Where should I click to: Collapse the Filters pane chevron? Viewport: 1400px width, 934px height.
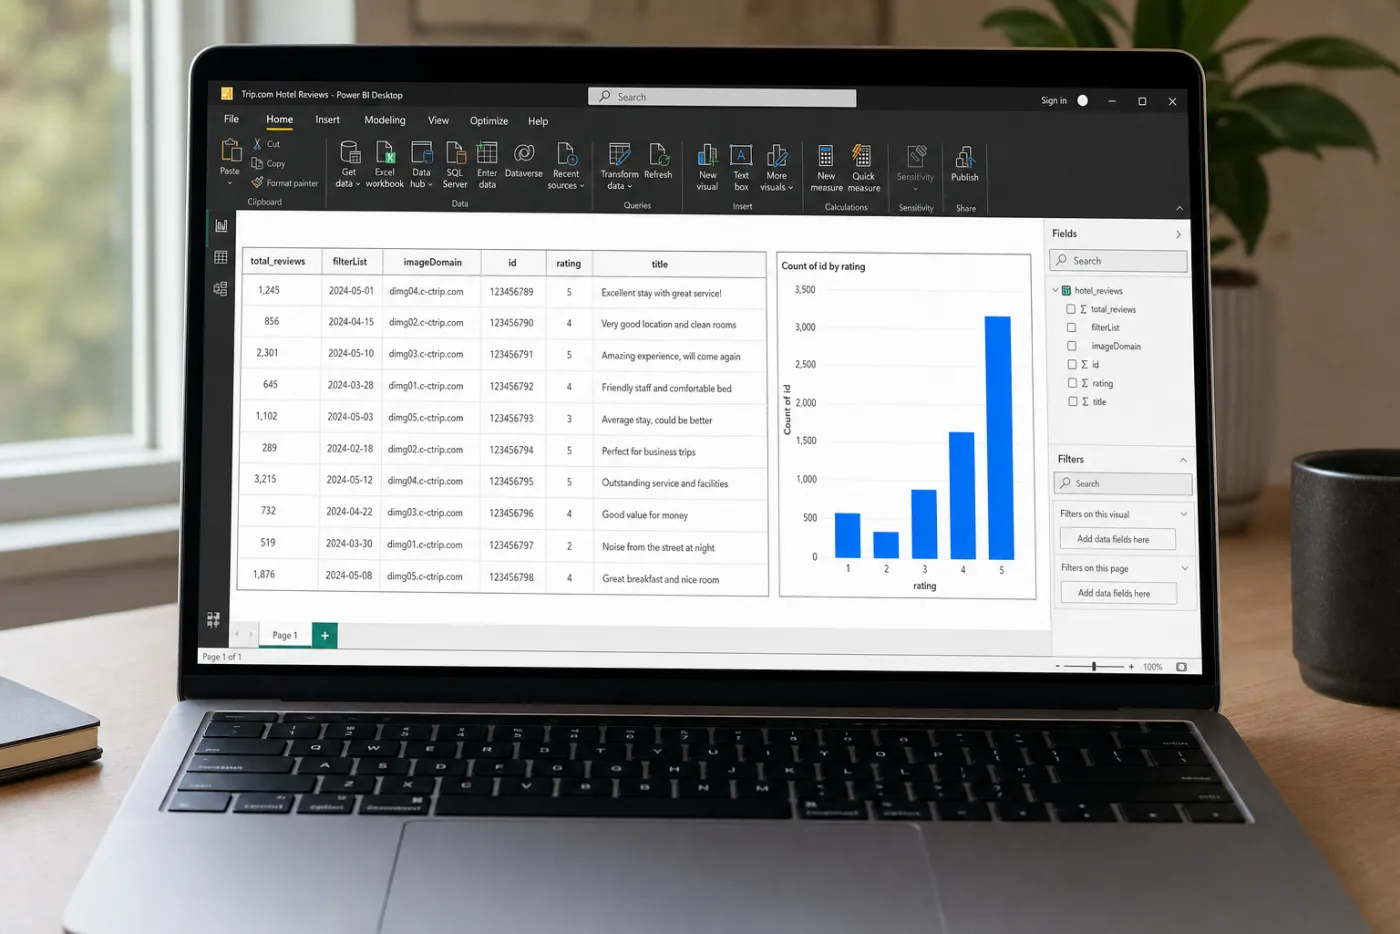1183,460
